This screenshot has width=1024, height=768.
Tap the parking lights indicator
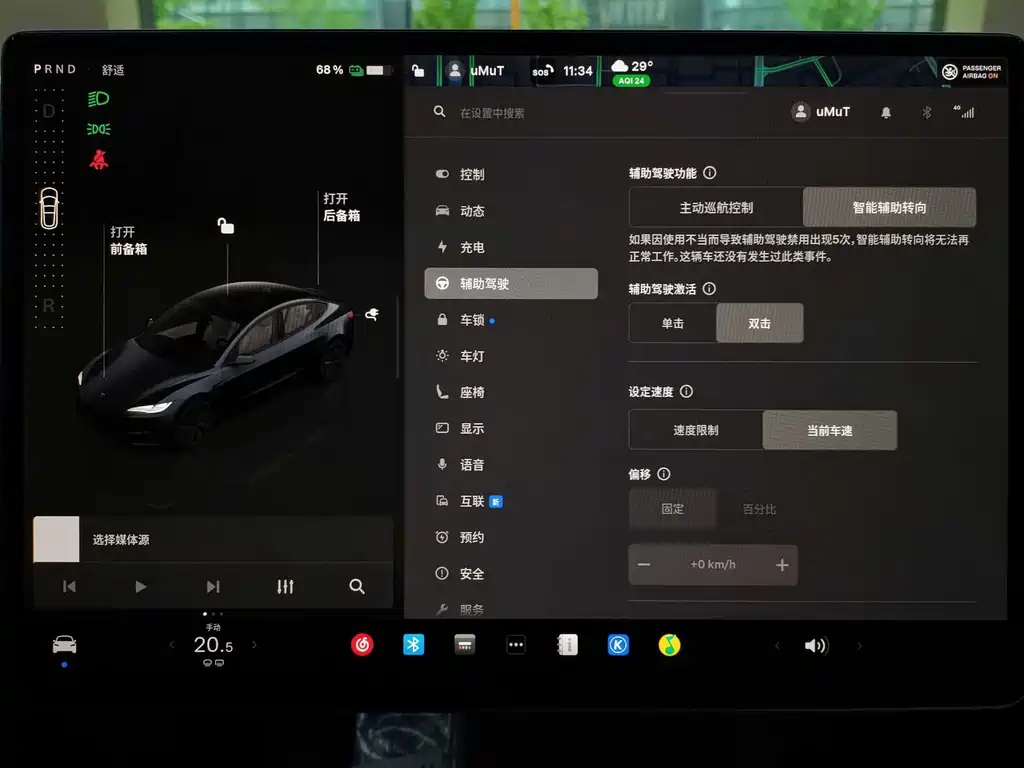tap(99, 129)
